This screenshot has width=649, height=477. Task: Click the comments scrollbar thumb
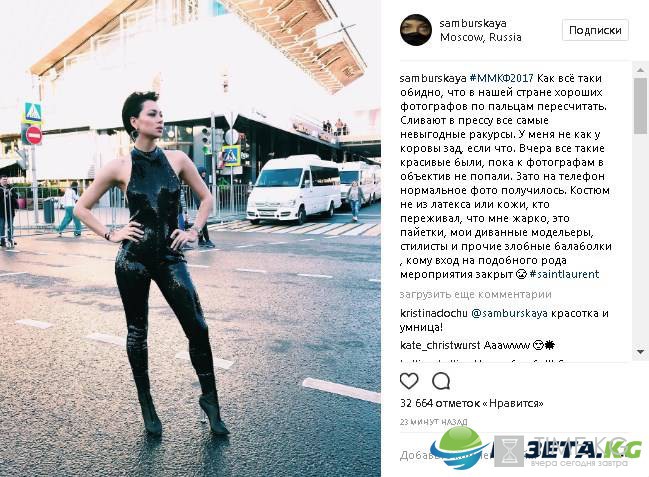[x=640, y=106]
